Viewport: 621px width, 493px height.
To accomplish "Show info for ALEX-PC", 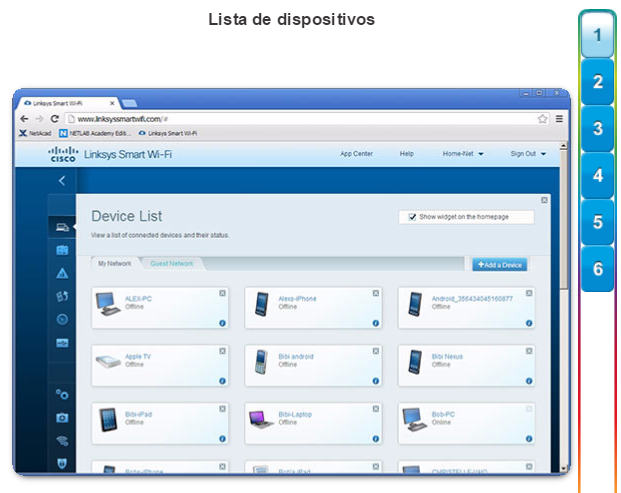I will pyautogui.click(x=222, y=323).
